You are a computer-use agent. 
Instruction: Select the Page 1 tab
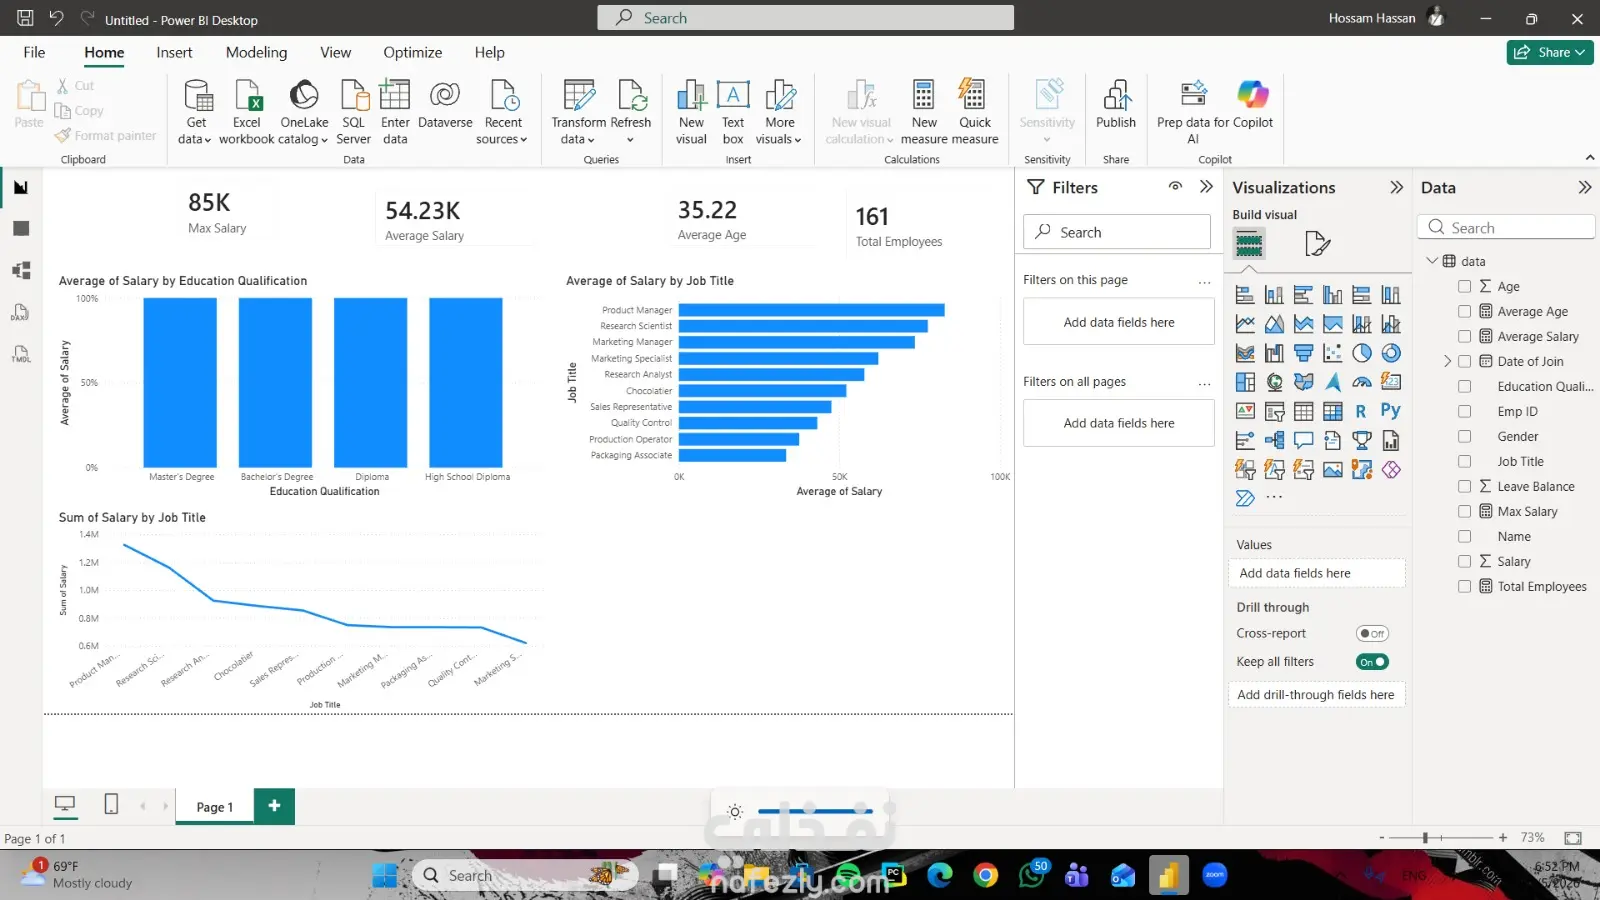coord(214,807)
